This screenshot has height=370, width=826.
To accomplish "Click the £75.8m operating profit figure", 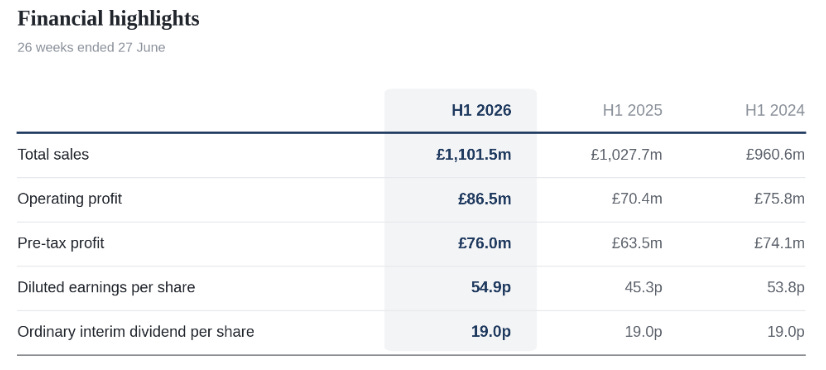I will point(780,199).
